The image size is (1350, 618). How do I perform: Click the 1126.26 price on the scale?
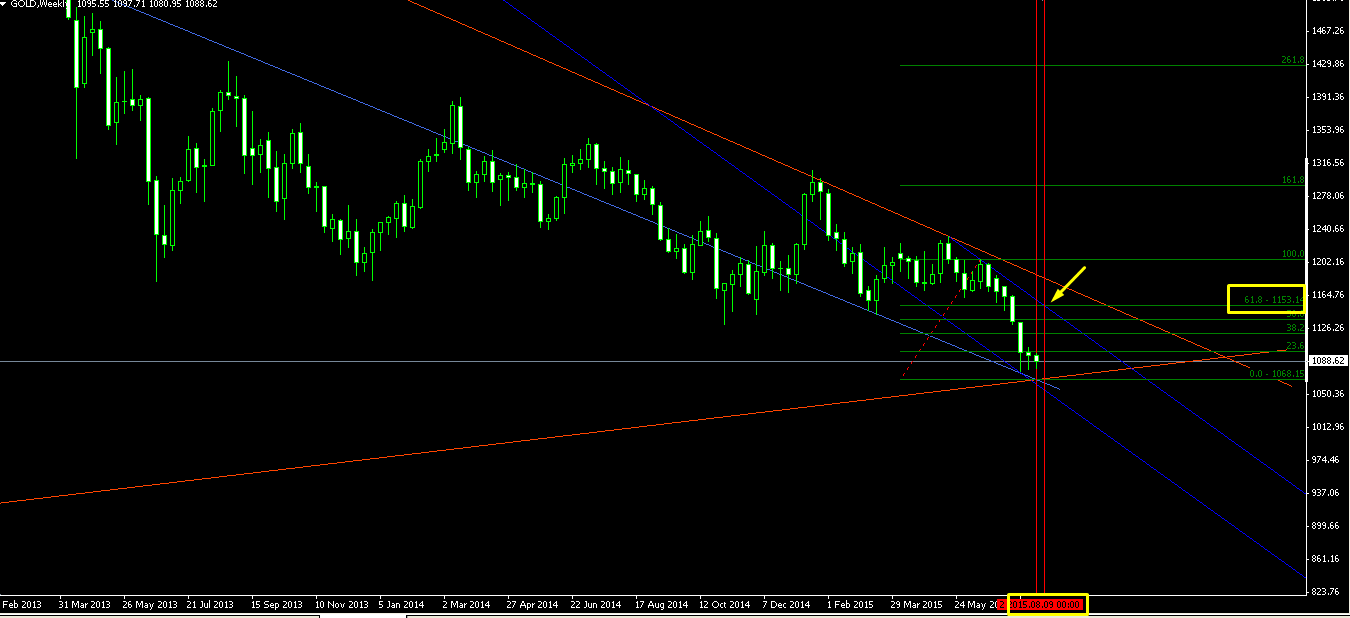point(1327,328)
